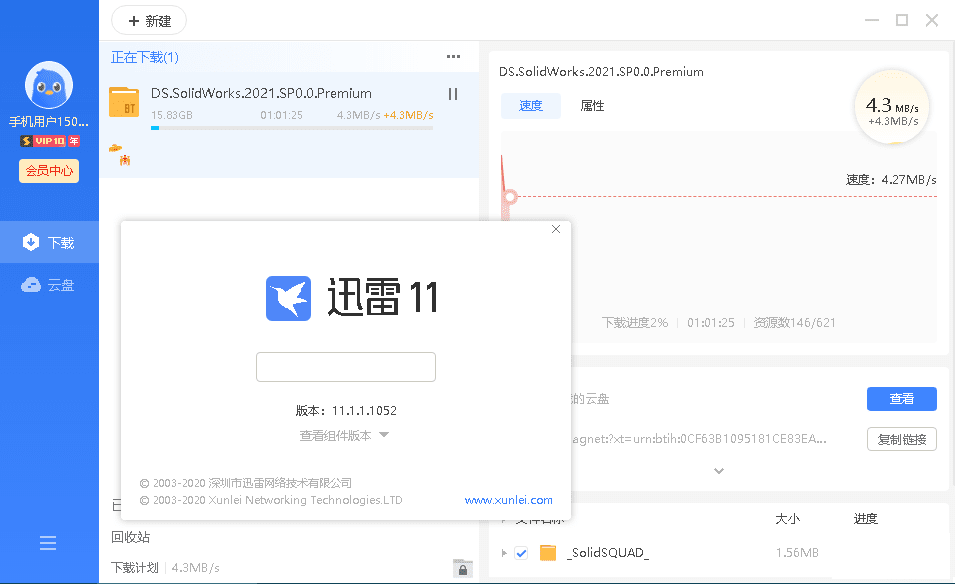
Task: Click the _SolidSQUAD_ folder icon
Action: coord(548,553)
